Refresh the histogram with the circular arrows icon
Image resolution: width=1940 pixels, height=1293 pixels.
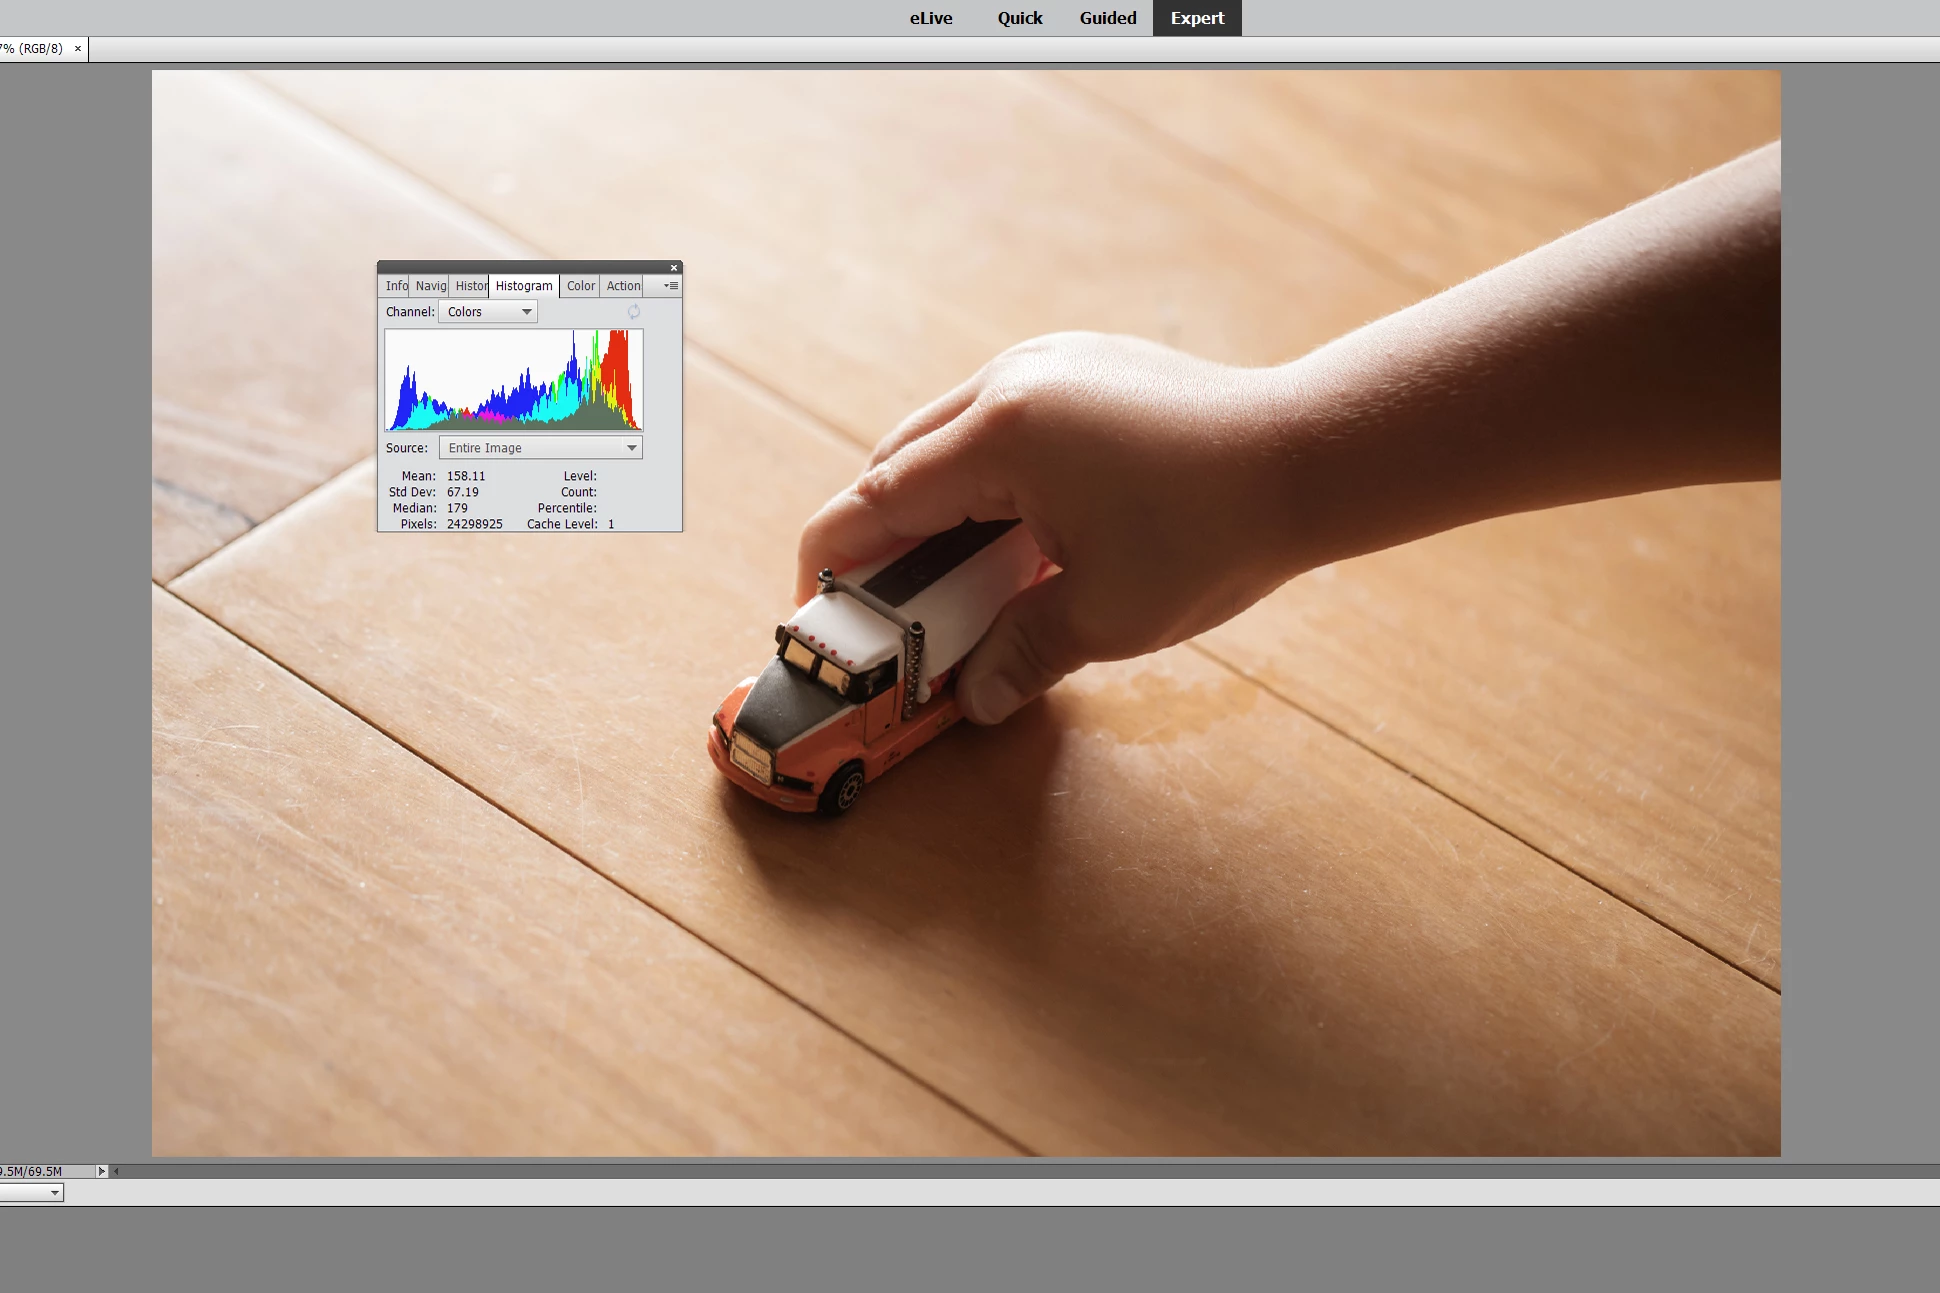(634, 312)
